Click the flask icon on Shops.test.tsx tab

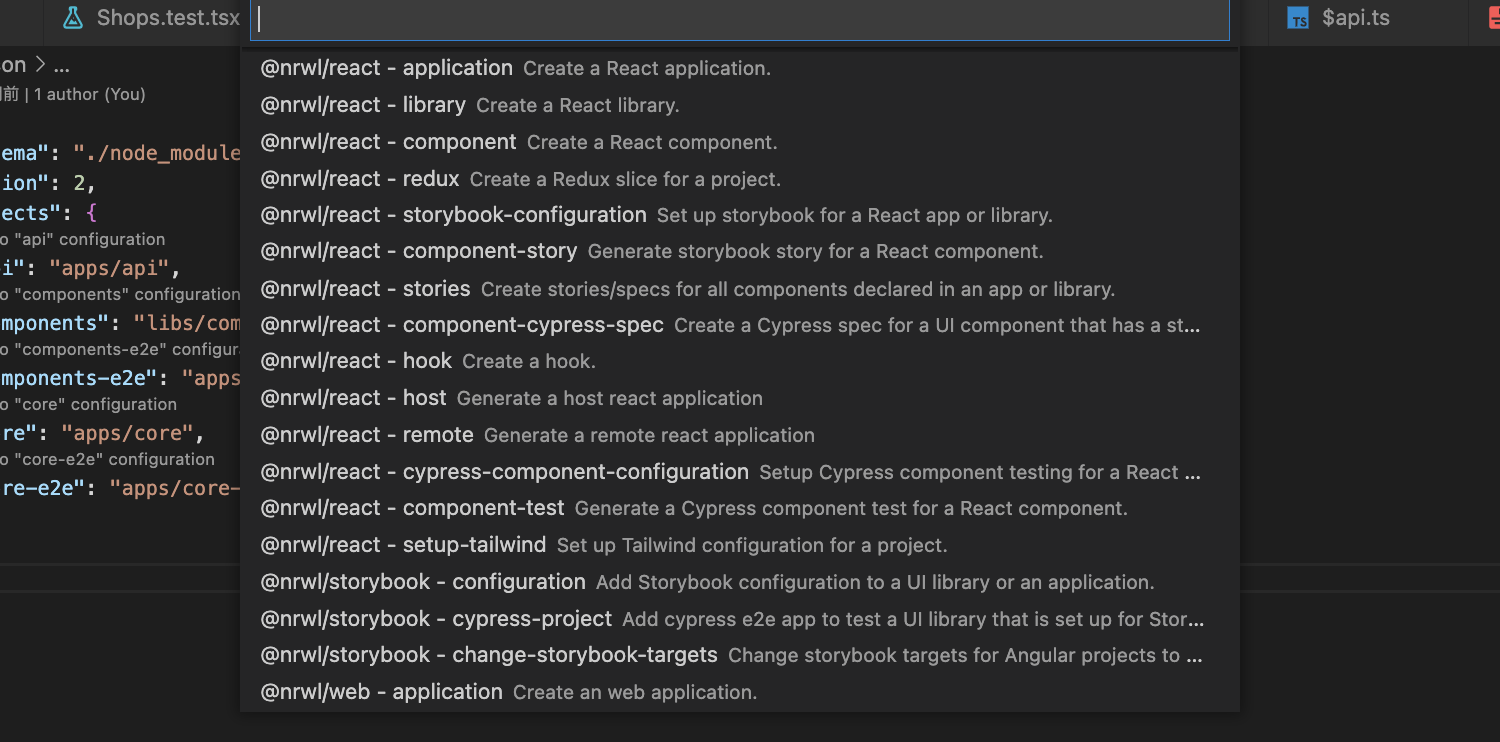point(72,18)
